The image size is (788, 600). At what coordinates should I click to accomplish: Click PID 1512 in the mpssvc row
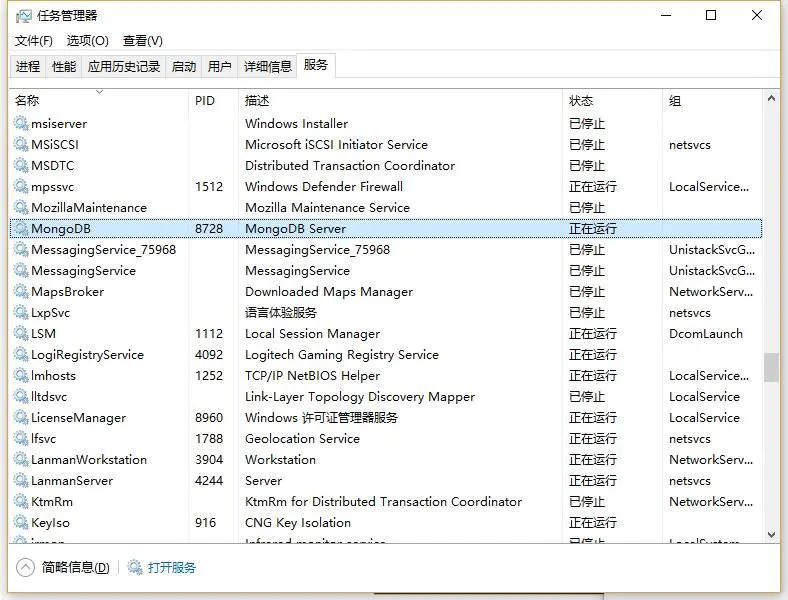point(209,186)
